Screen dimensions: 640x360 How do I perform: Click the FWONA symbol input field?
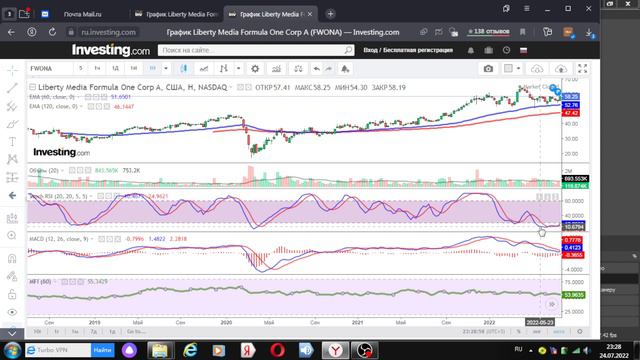(50, 69)
